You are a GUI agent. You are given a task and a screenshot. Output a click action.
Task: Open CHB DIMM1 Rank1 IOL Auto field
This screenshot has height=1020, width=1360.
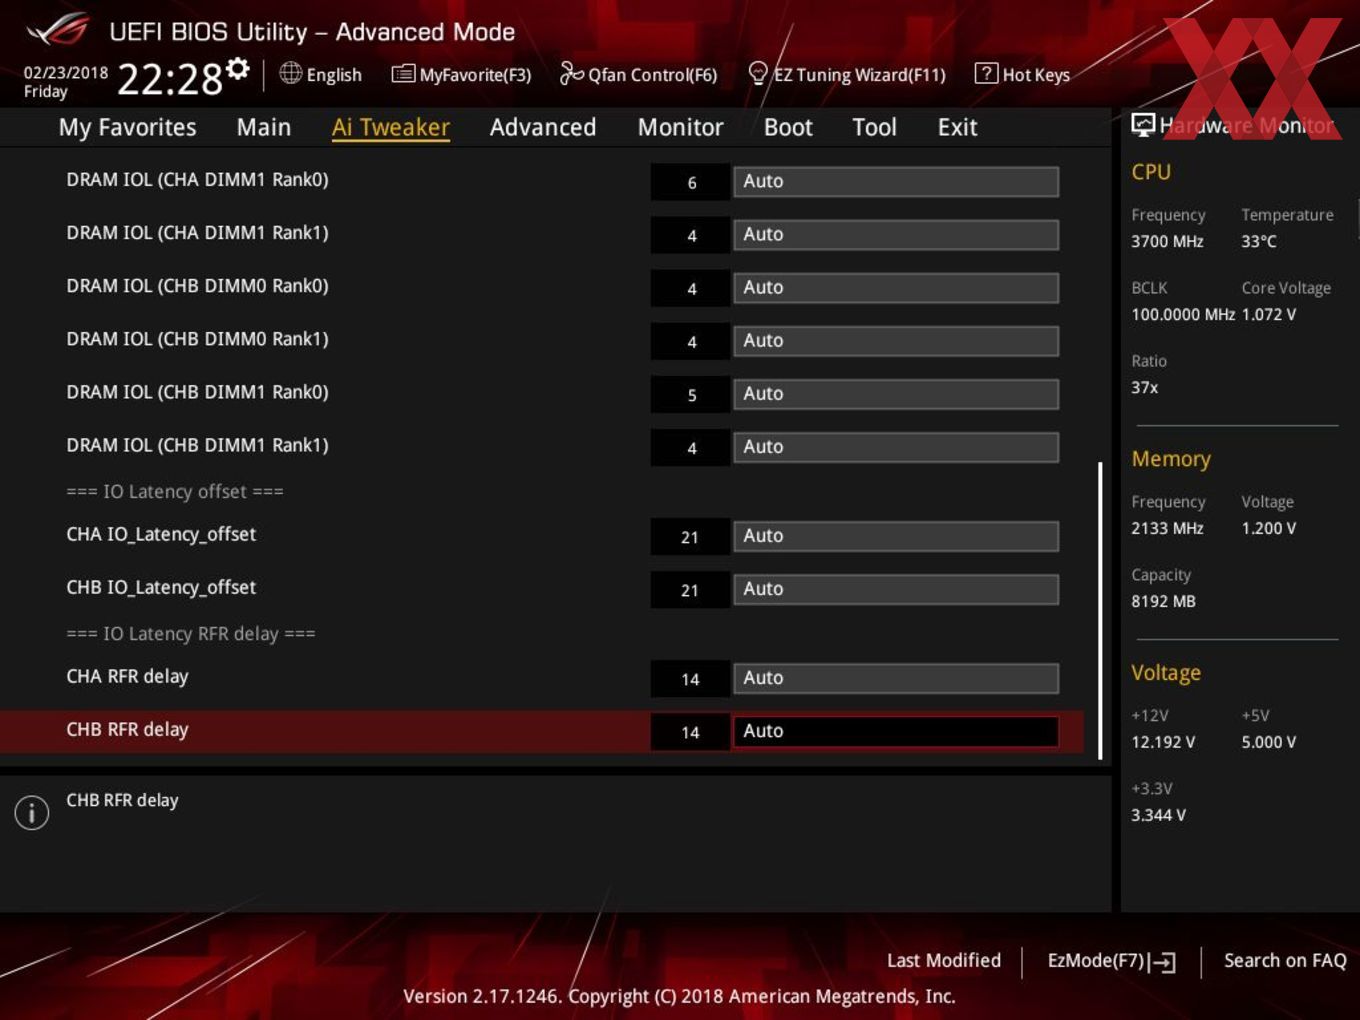point(896,446)
